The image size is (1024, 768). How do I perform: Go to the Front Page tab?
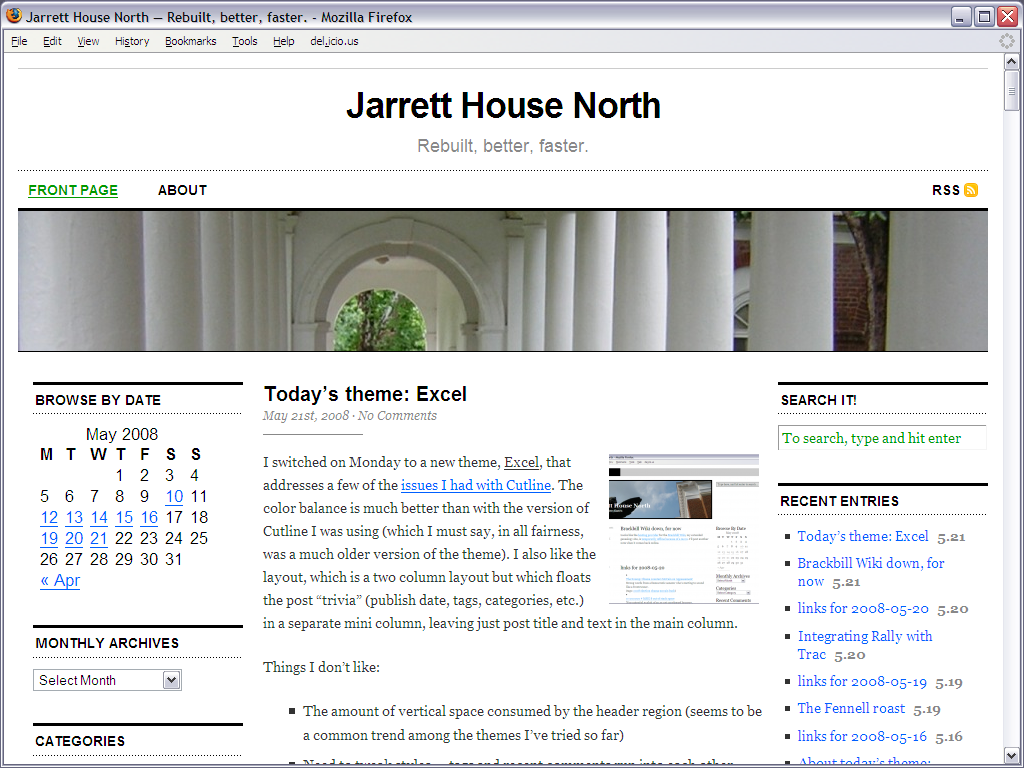click(73, 190)
